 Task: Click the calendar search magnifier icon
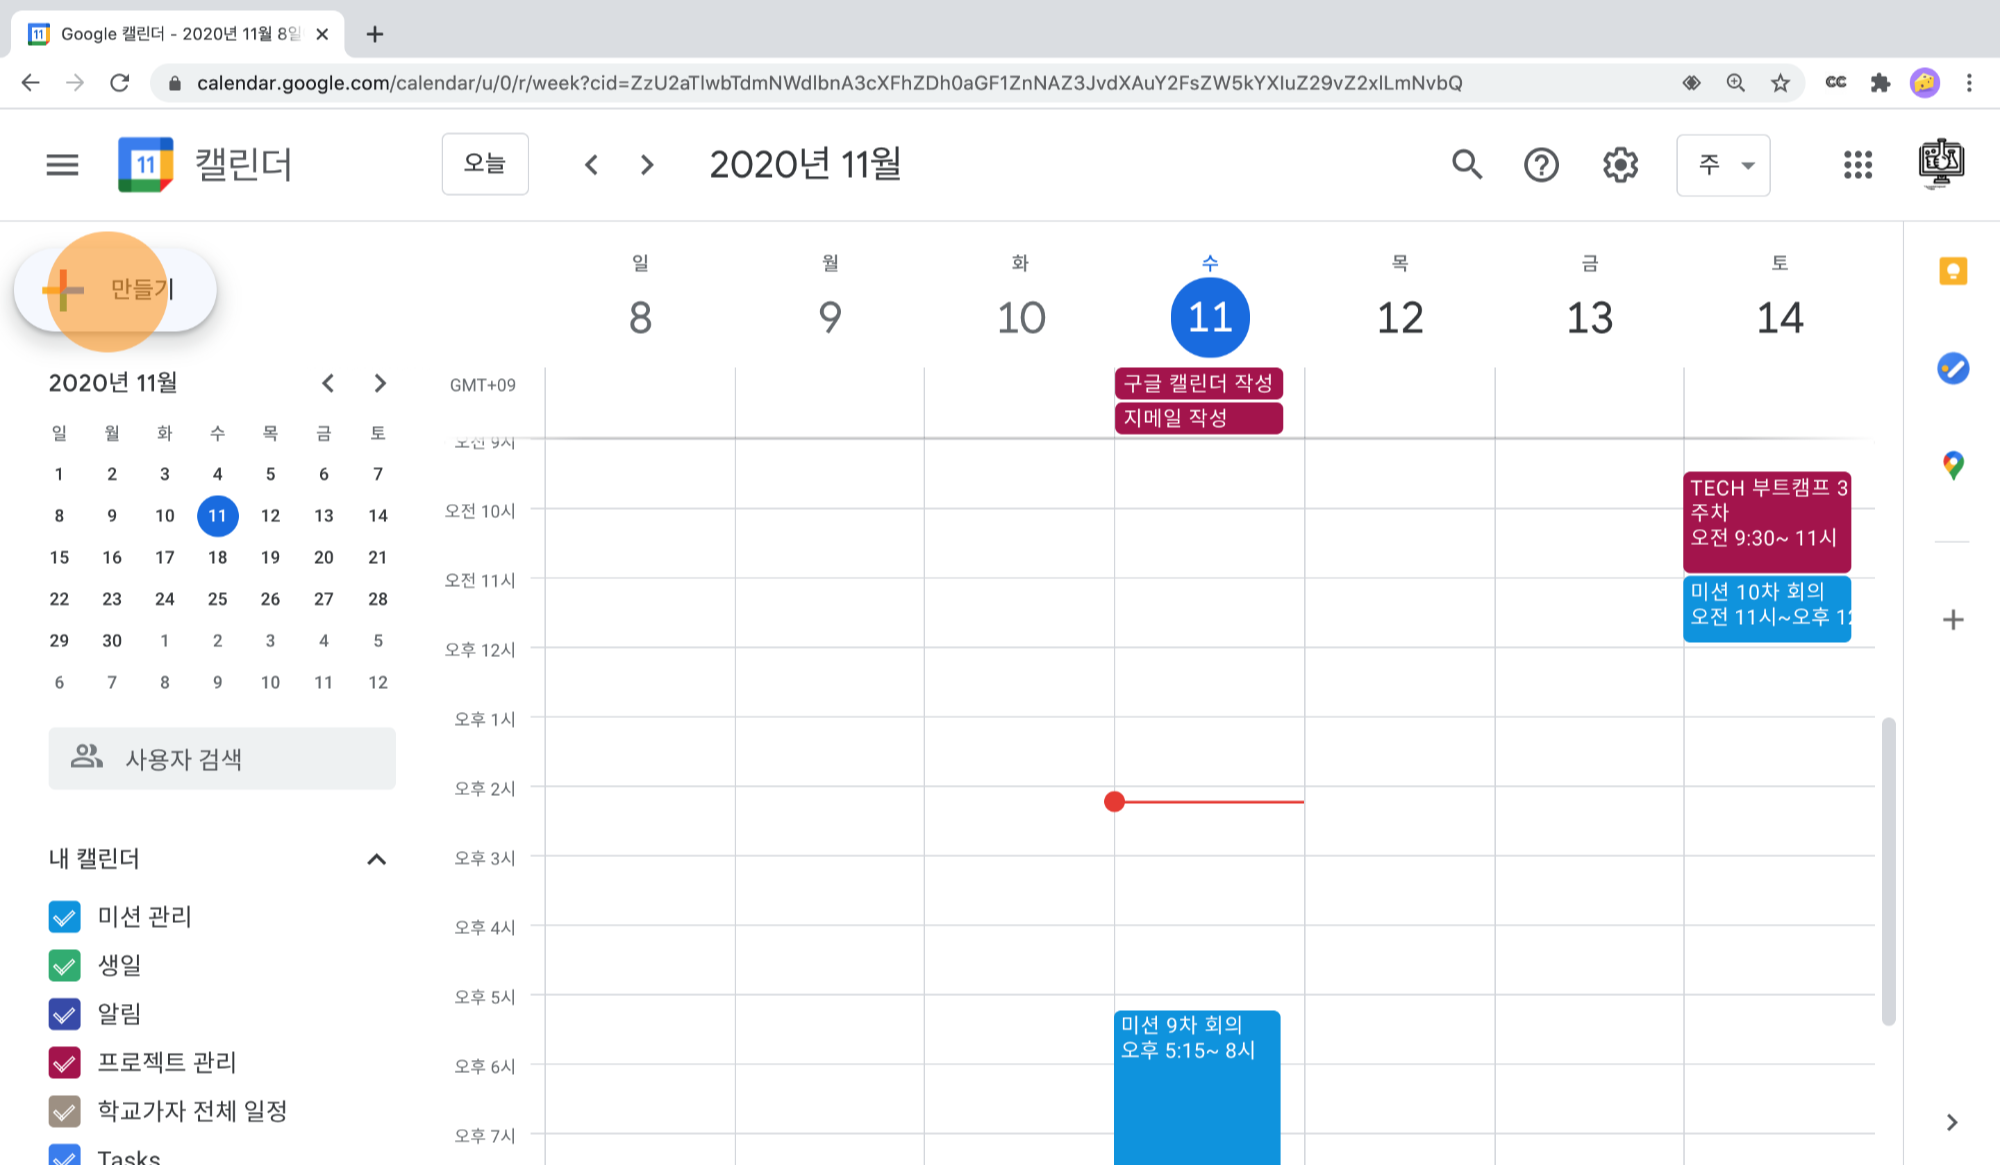pos(1466,164)
